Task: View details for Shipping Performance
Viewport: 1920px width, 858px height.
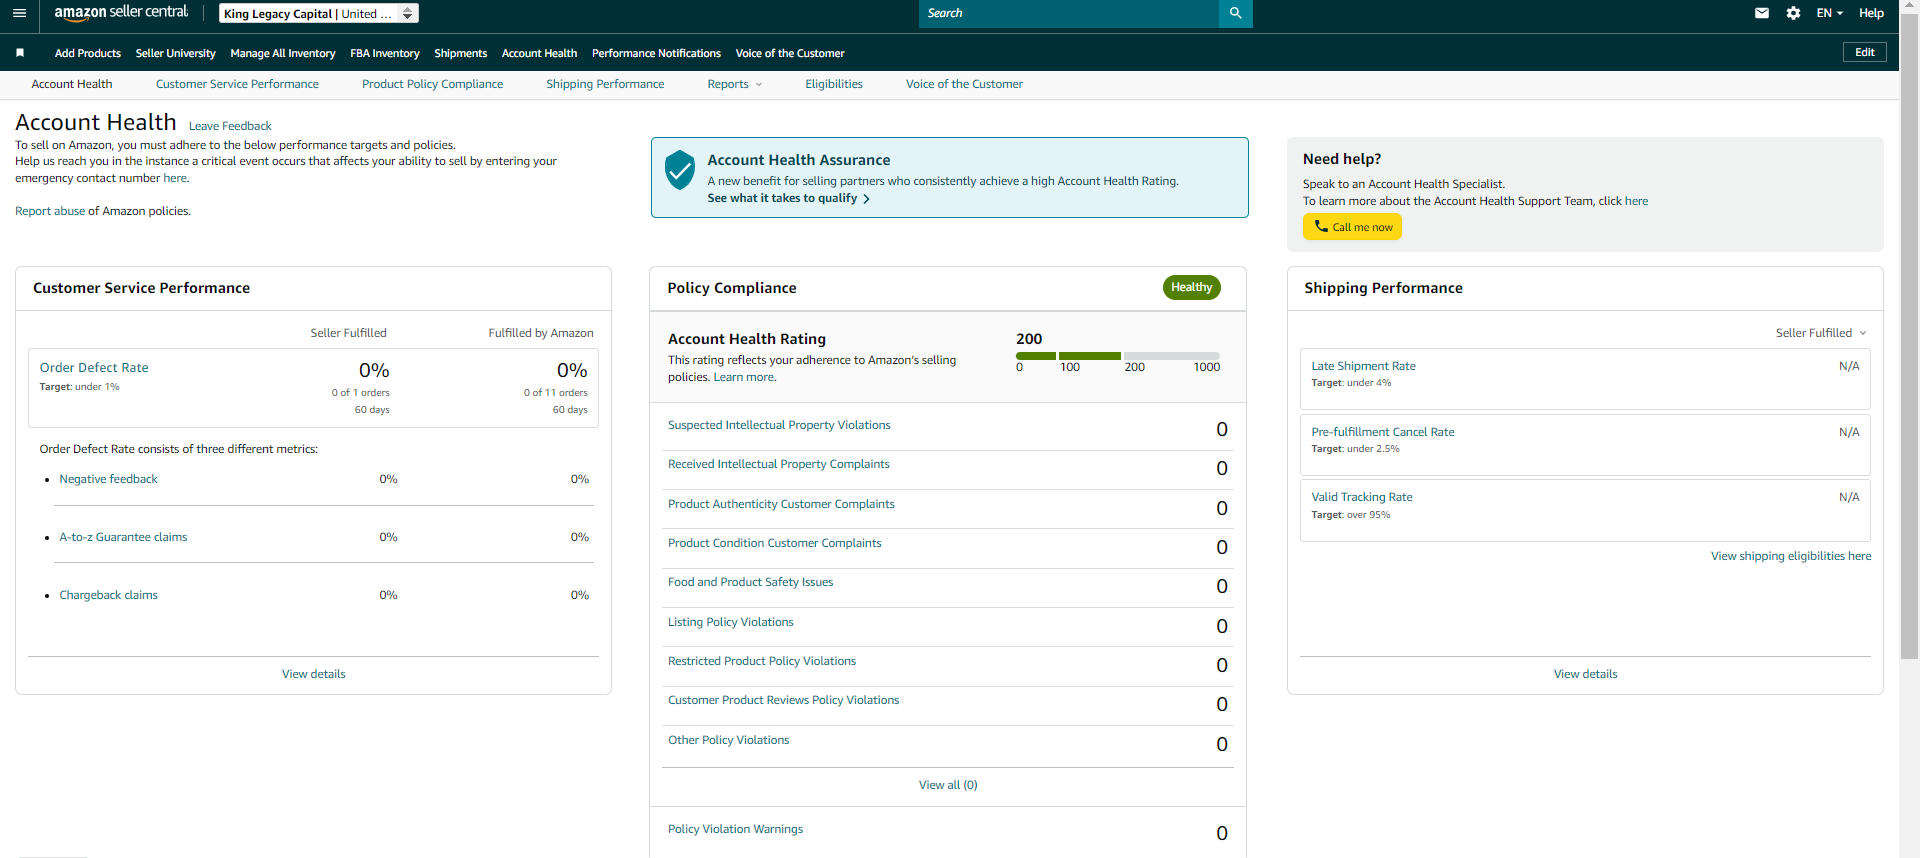Action: 1585,674
